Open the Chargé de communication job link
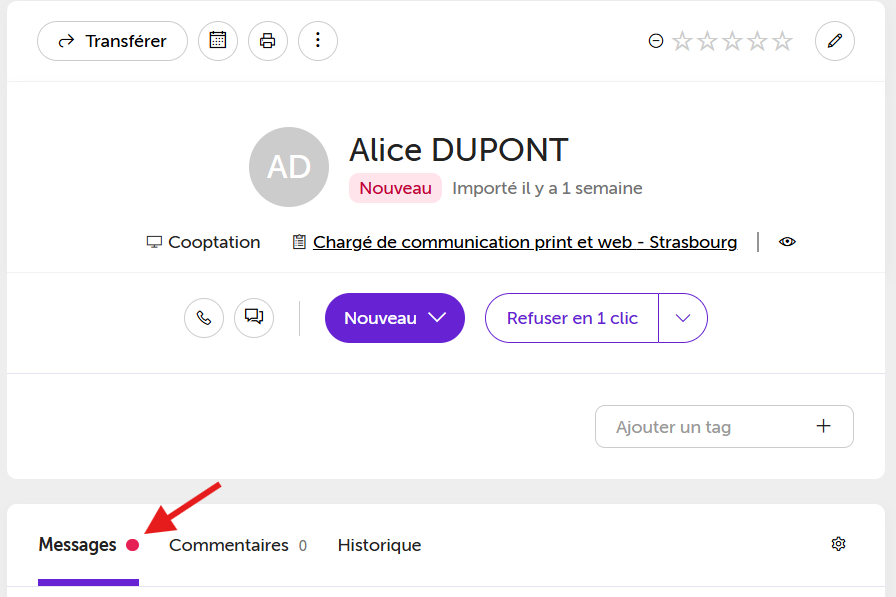 click(x=525, y=242)
